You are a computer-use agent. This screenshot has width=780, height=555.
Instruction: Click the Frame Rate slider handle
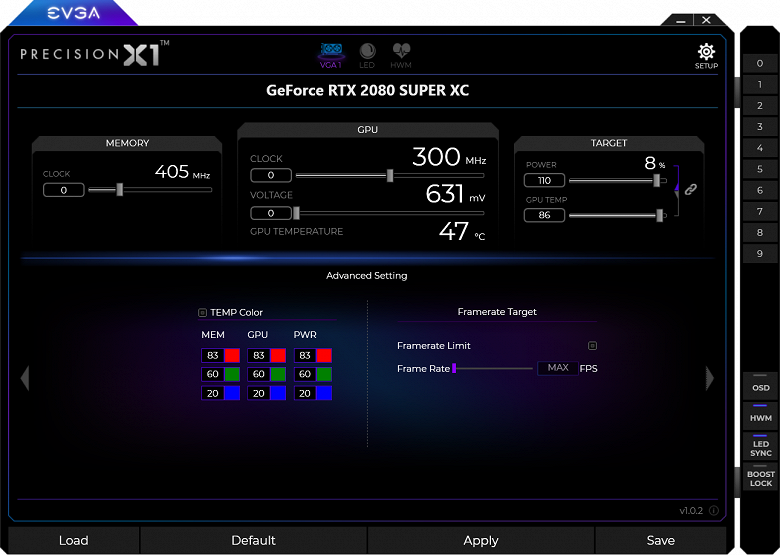click(454, 369)
